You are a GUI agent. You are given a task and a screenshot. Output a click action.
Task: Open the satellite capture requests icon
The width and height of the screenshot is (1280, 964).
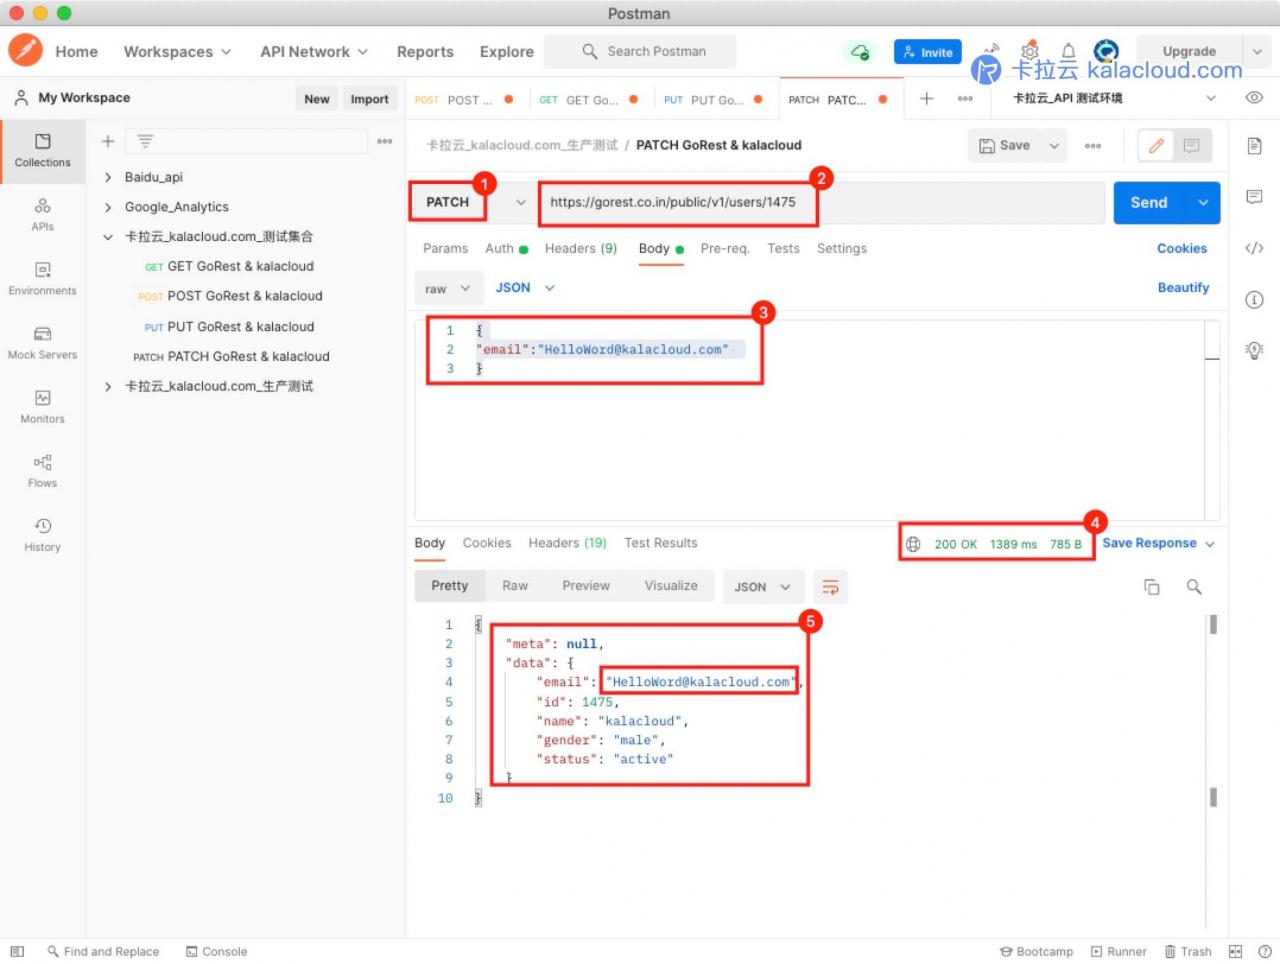coord(992,50)
